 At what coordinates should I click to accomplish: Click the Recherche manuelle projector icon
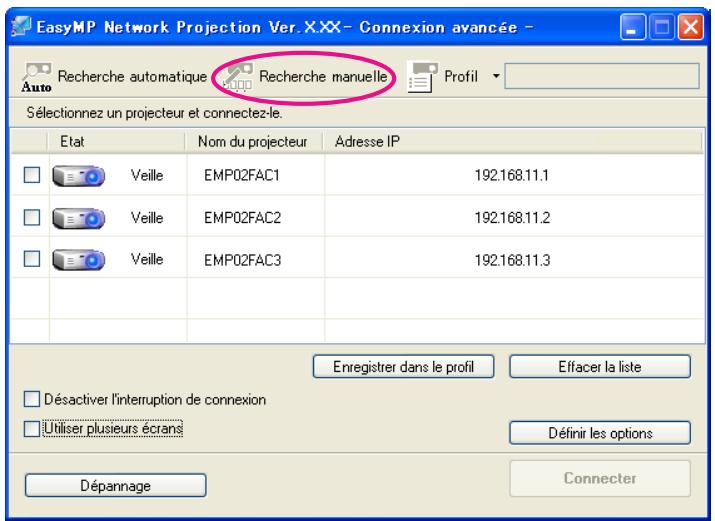(x=238, y=77)
